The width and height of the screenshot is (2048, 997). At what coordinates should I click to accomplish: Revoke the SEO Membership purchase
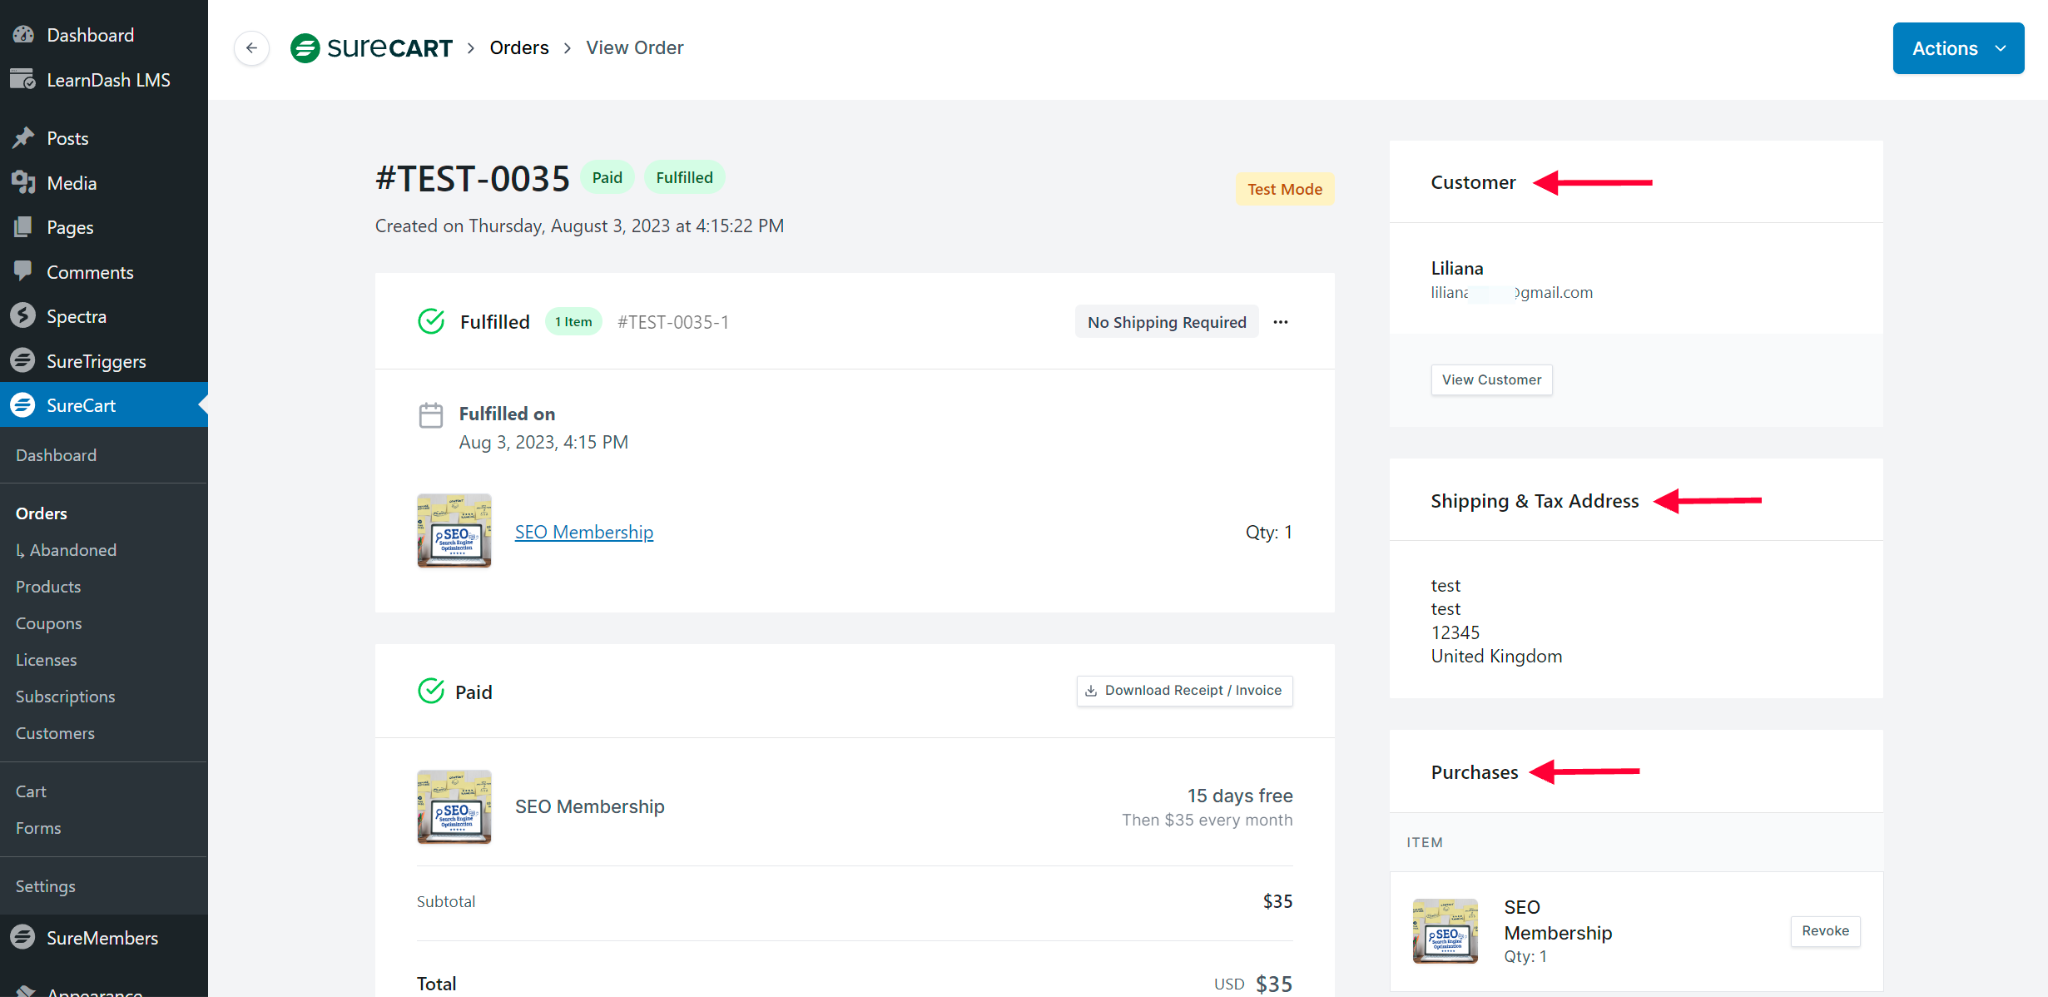click(1824, 931)
